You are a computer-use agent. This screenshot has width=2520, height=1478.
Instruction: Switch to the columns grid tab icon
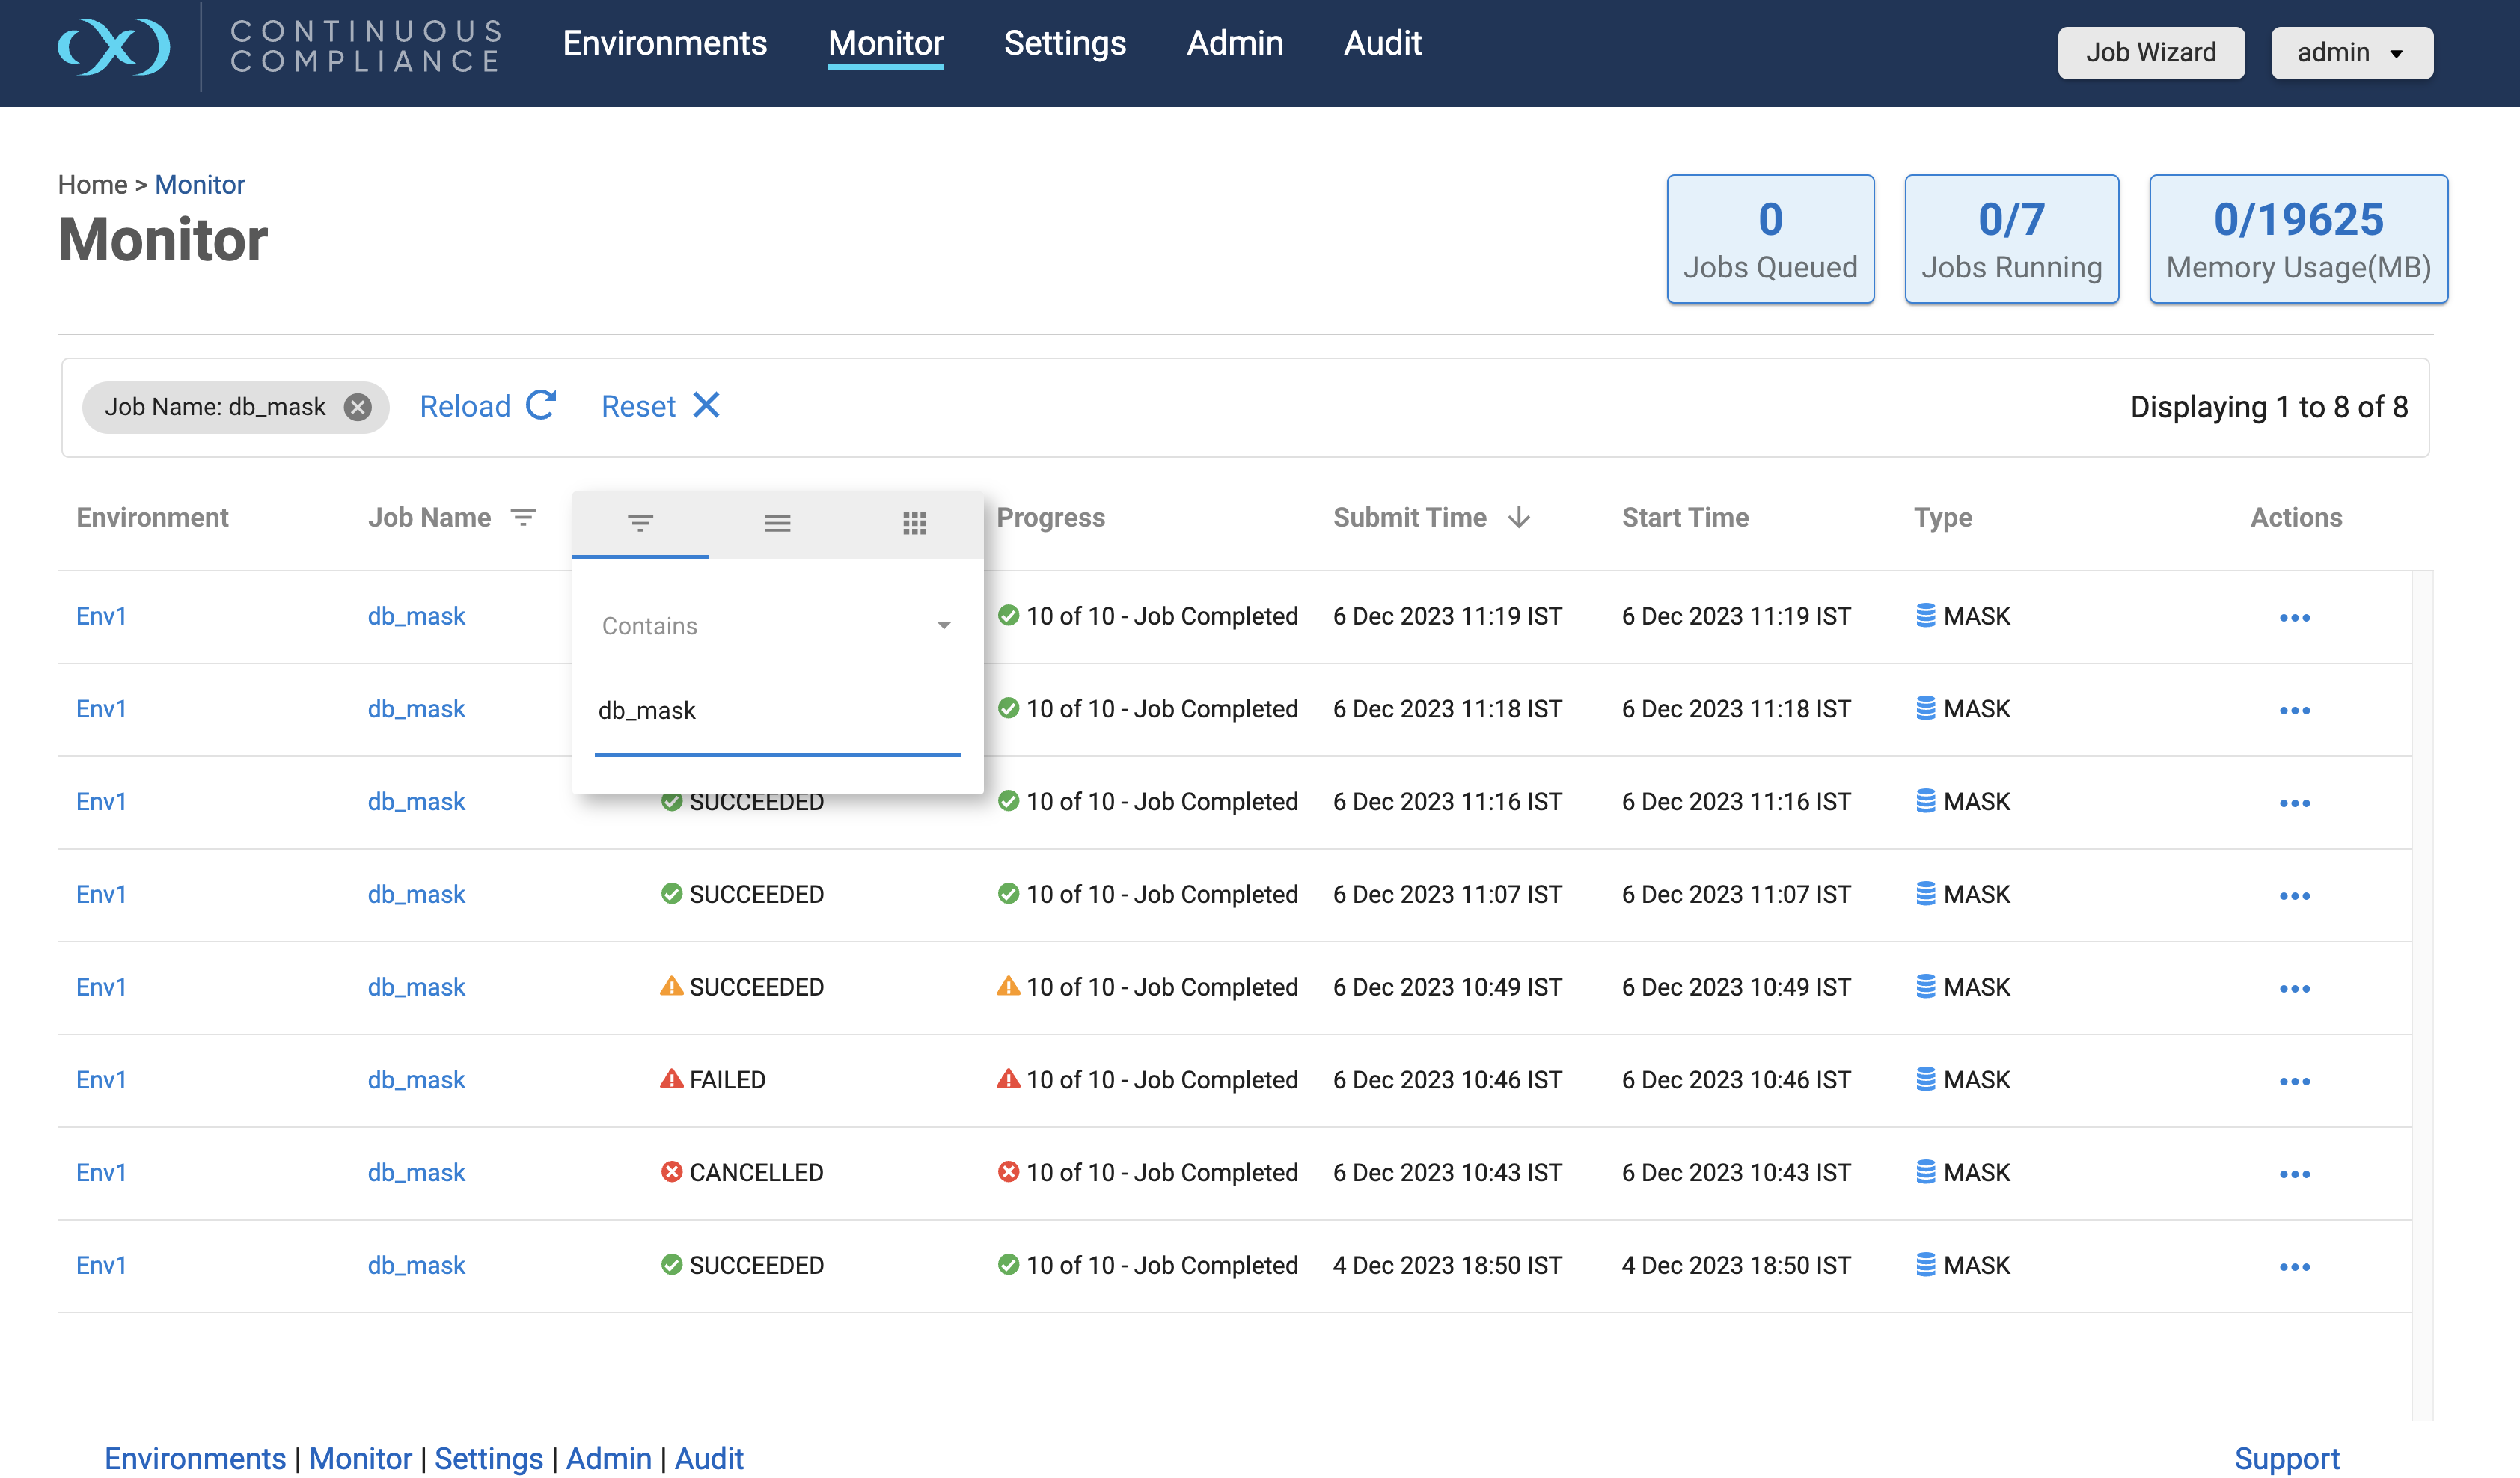coord(914,522)
